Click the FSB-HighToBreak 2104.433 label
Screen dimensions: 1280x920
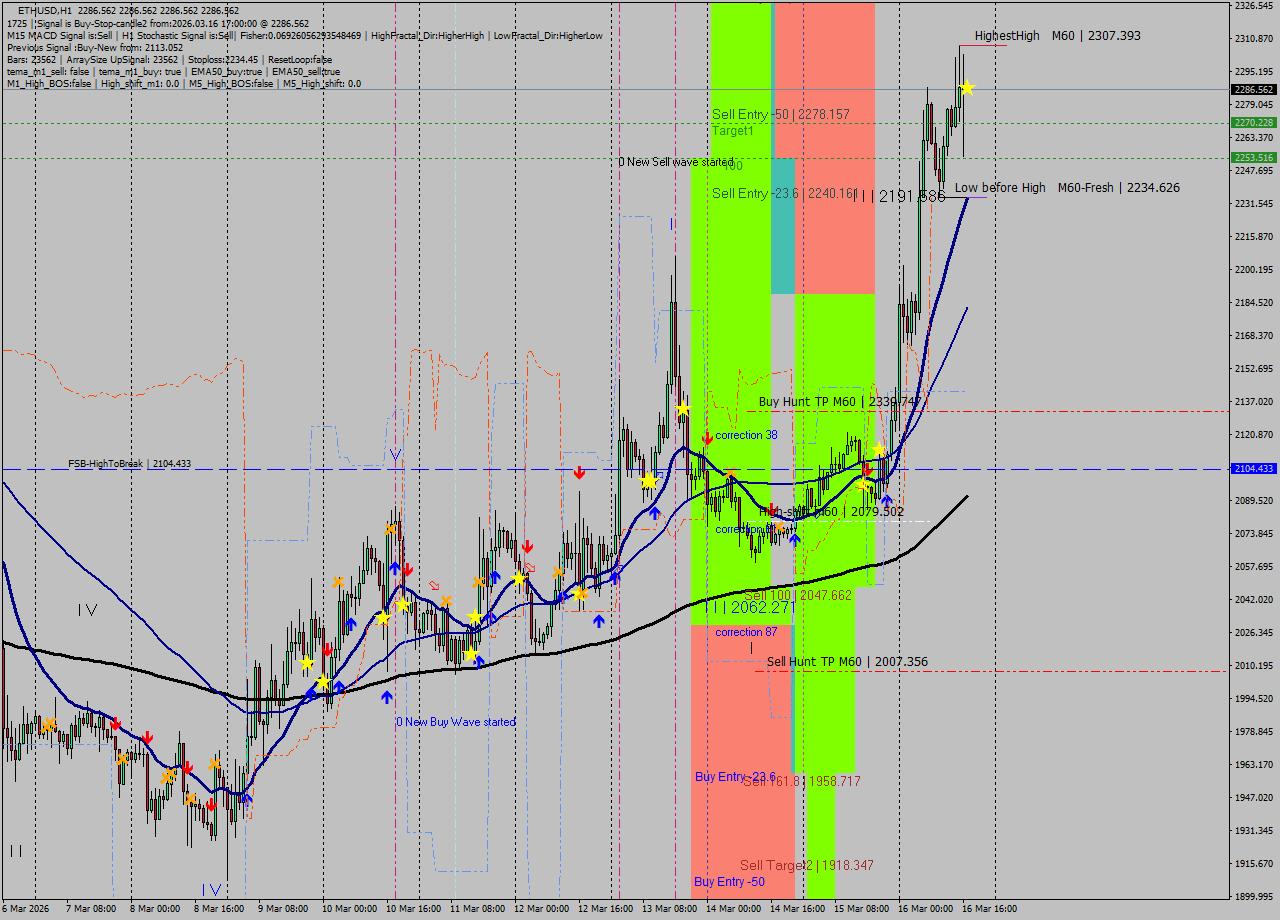click(129, 464)
